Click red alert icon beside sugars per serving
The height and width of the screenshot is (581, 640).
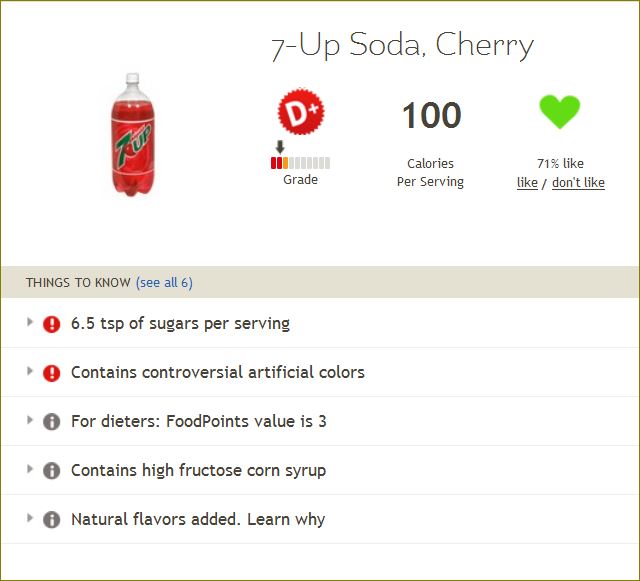click(51, 324)
